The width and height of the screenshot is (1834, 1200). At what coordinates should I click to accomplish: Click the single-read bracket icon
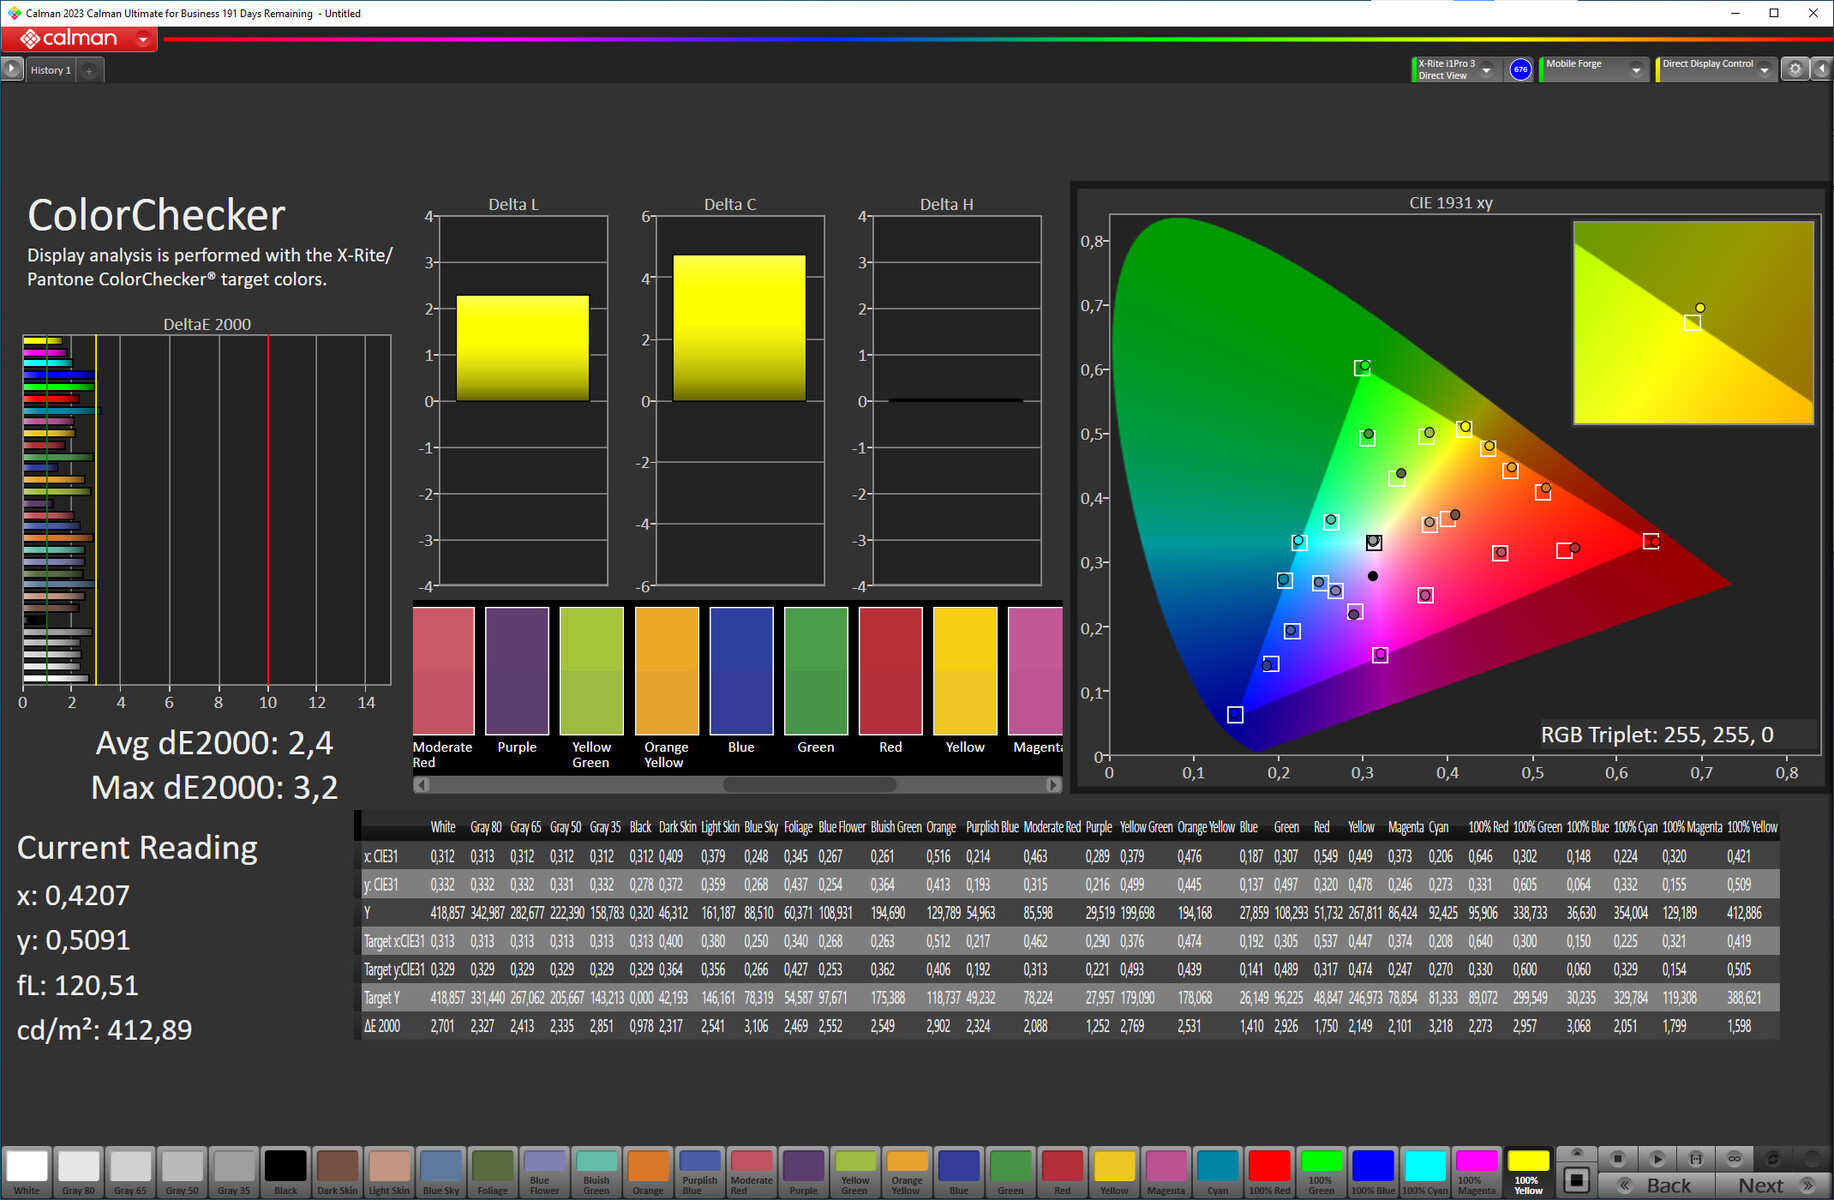(x=1695, y=1158)
